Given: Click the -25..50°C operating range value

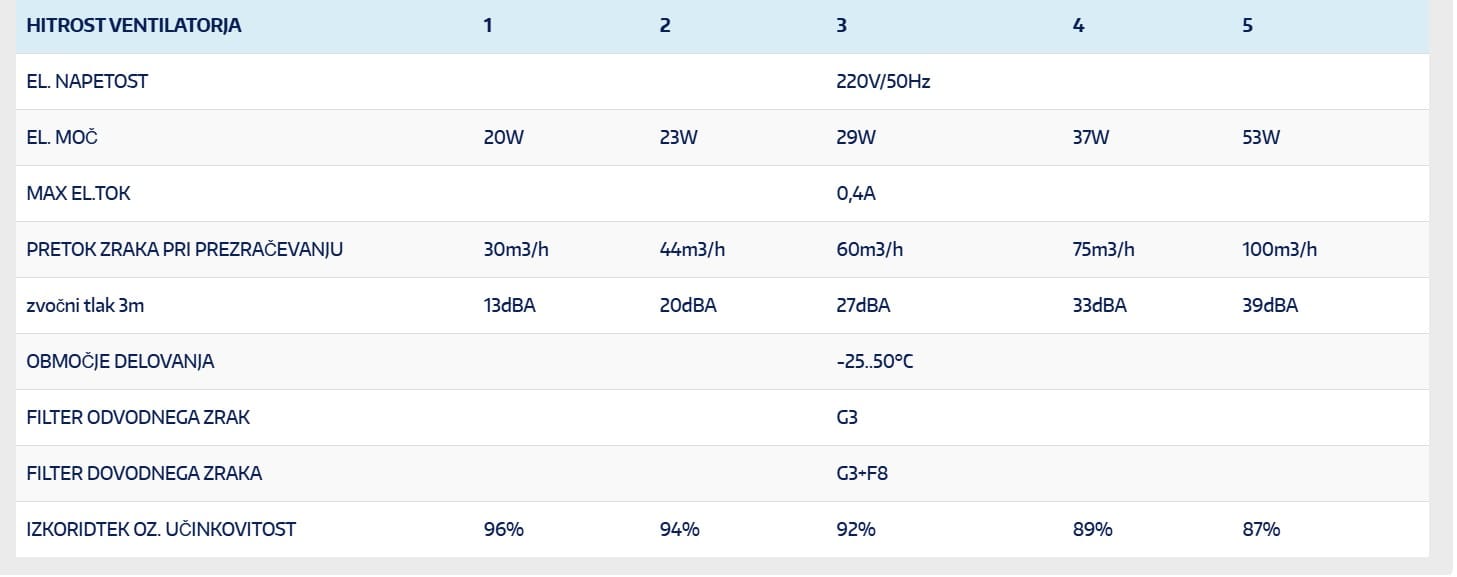Looking at the screenshot, I should (x=874, y=362).
